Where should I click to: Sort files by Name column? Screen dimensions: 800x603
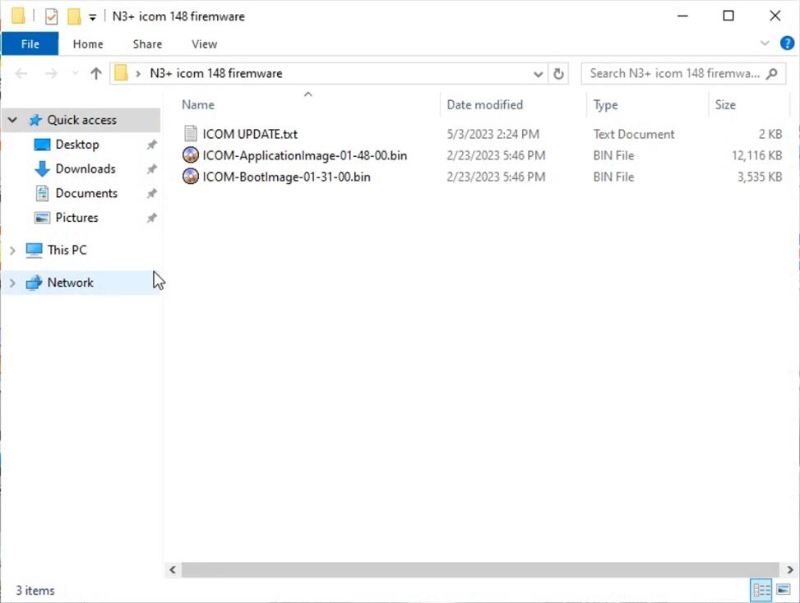[198, 105]
